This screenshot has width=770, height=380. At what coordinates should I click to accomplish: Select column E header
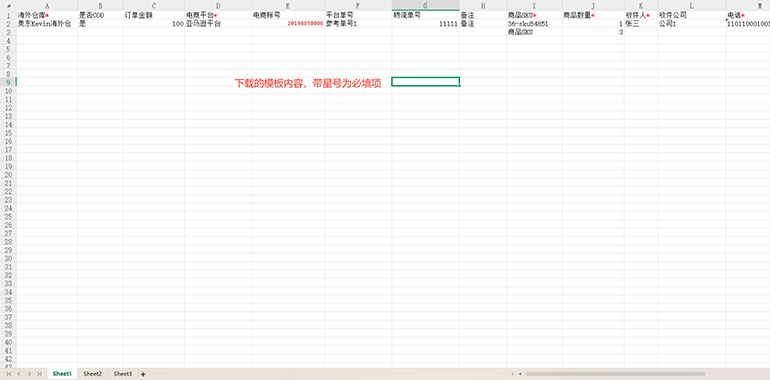pyautogui.click(x=288, y=6)
